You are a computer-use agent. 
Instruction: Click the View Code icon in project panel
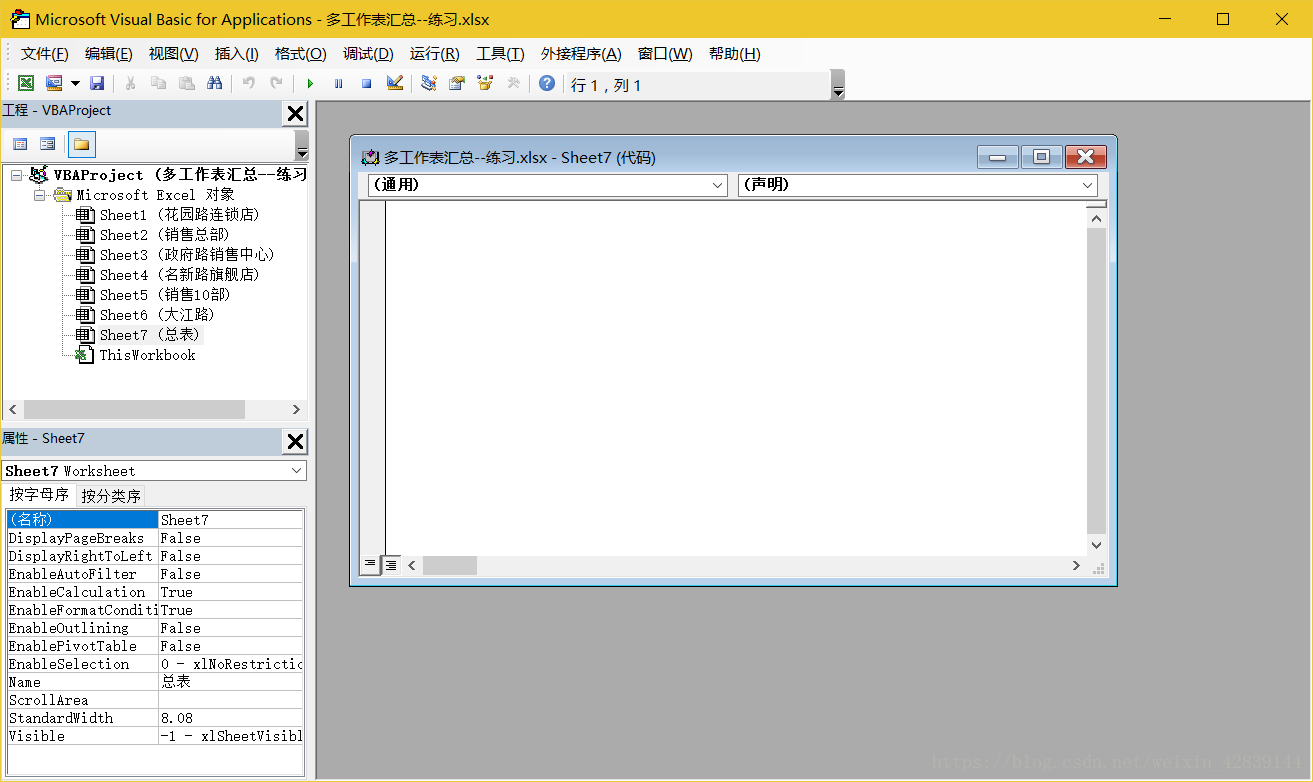(x=20, y=144)
